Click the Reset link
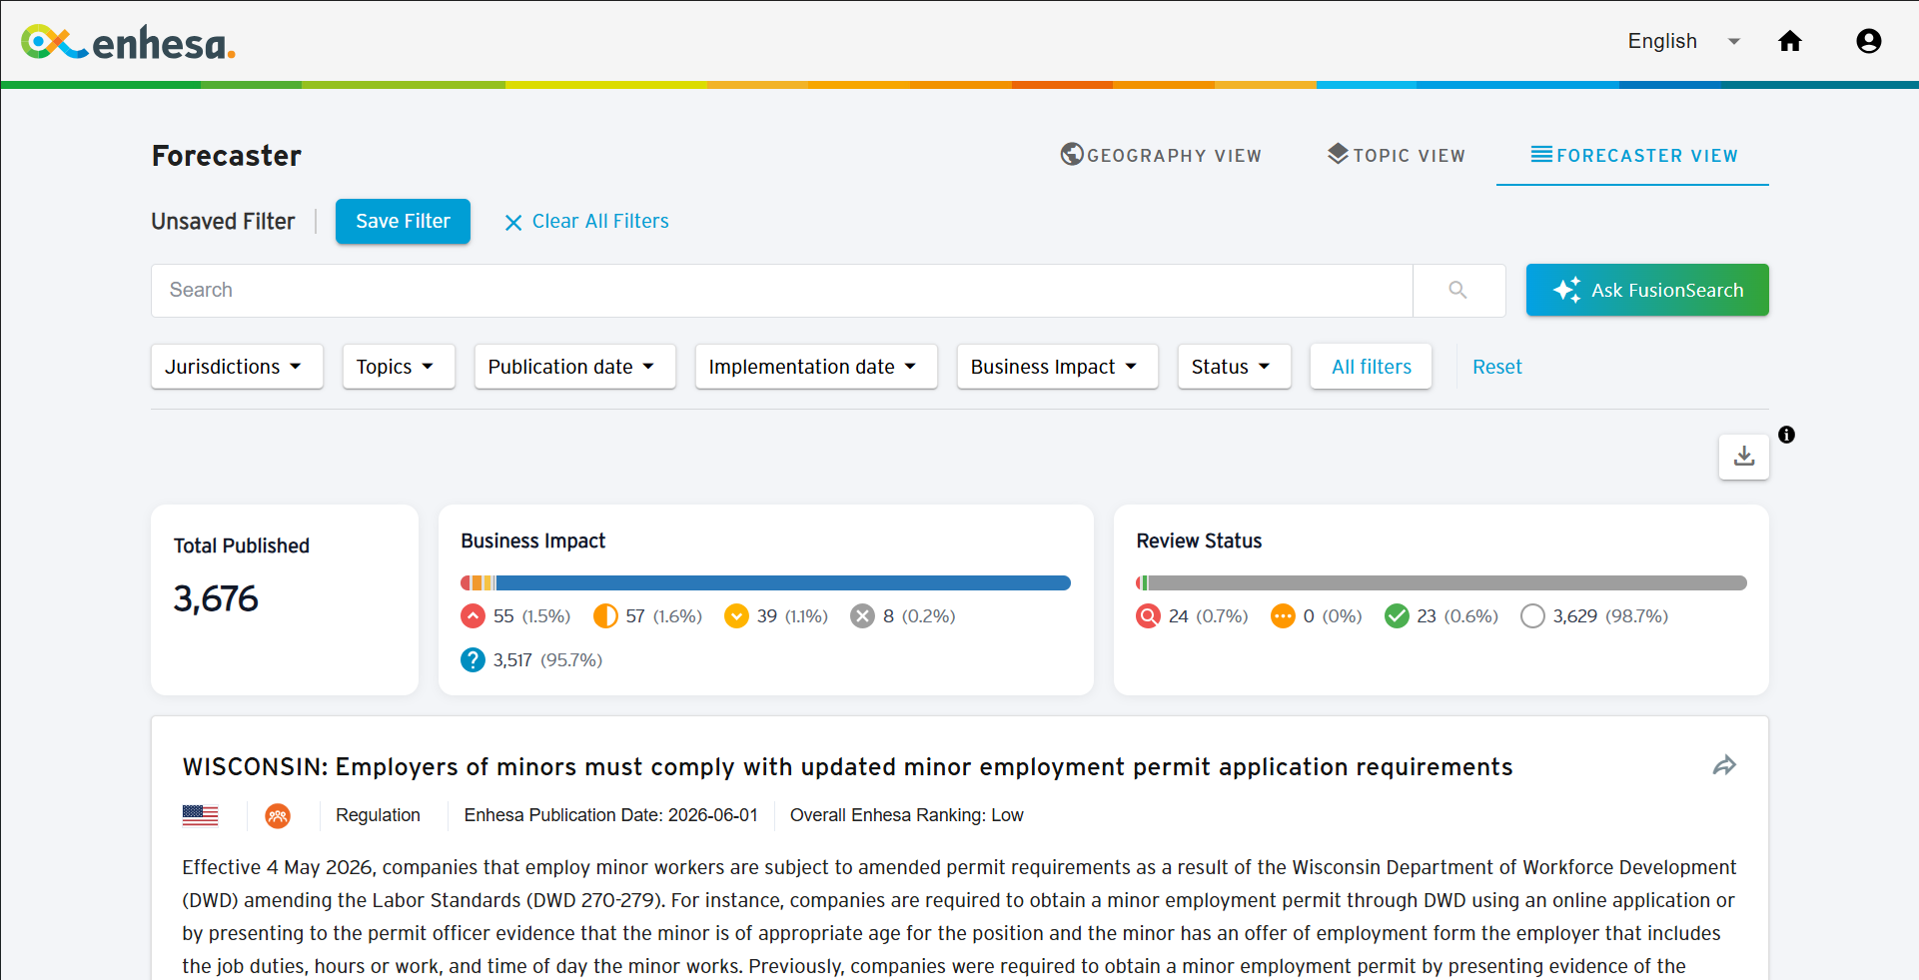This screenshot has width=1919, height=980. [x=1497, y=367]
